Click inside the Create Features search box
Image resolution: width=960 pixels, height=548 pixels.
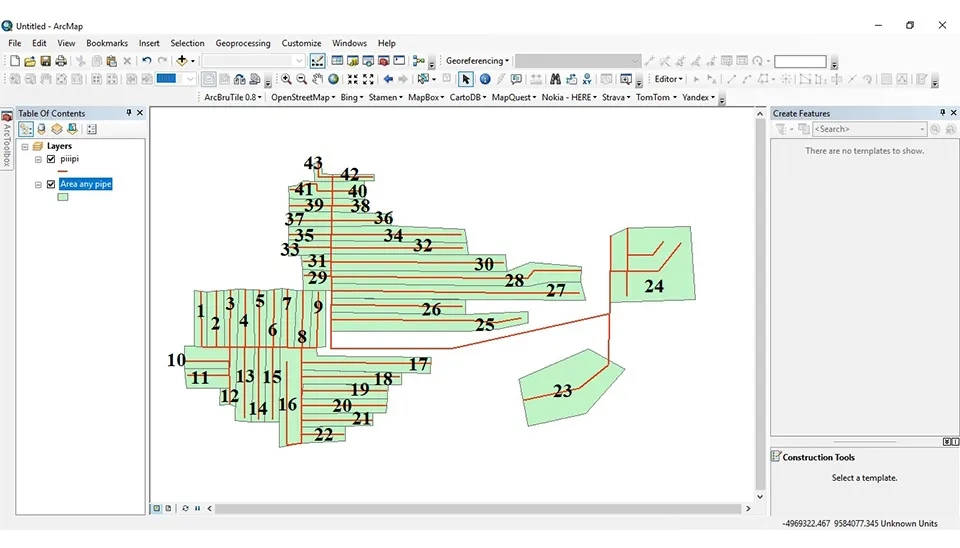coord(868,129)
